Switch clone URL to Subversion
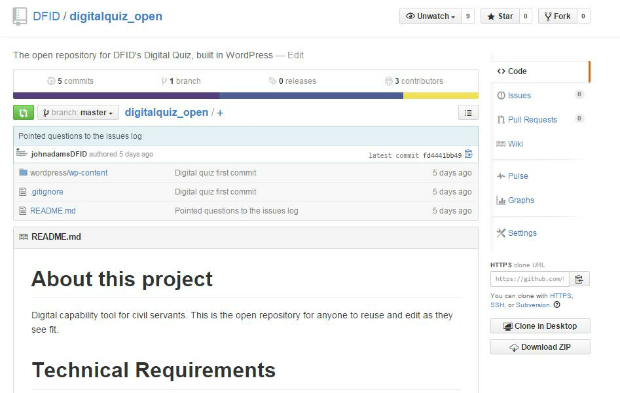620x393 pixels. tap(533, 305)
